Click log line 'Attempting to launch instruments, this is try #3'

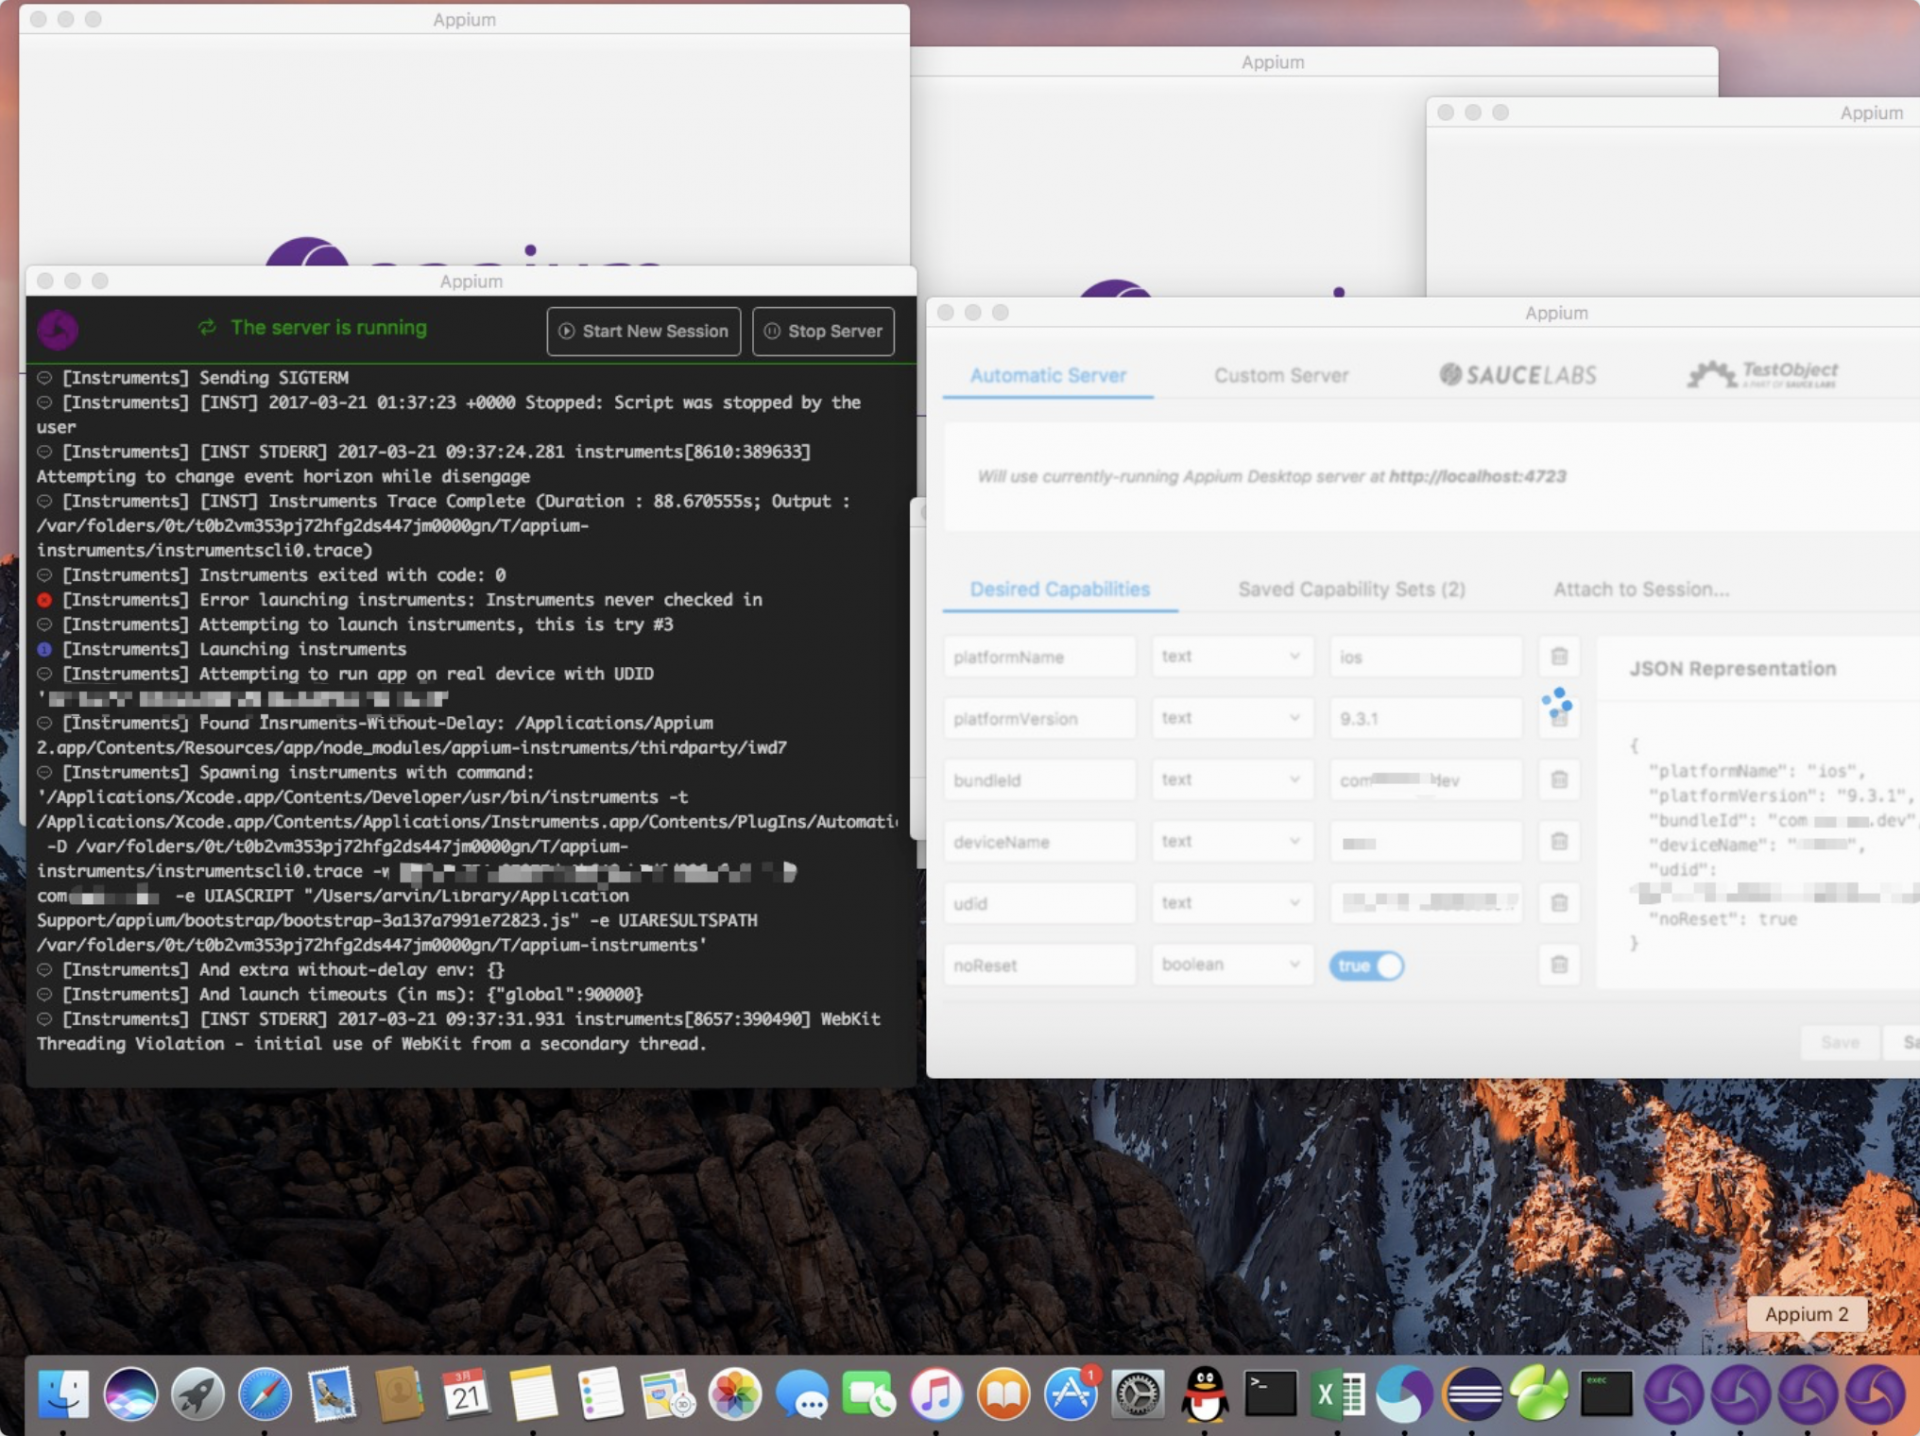(x=368, y=624)
